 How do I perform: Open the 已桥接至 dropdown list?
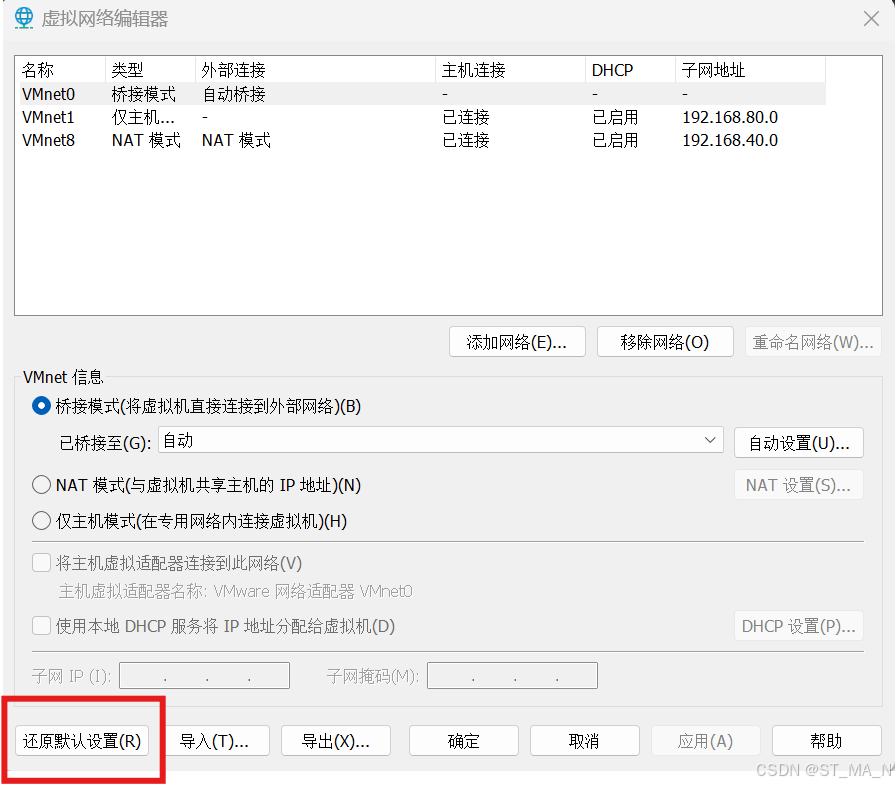[441, 440]
